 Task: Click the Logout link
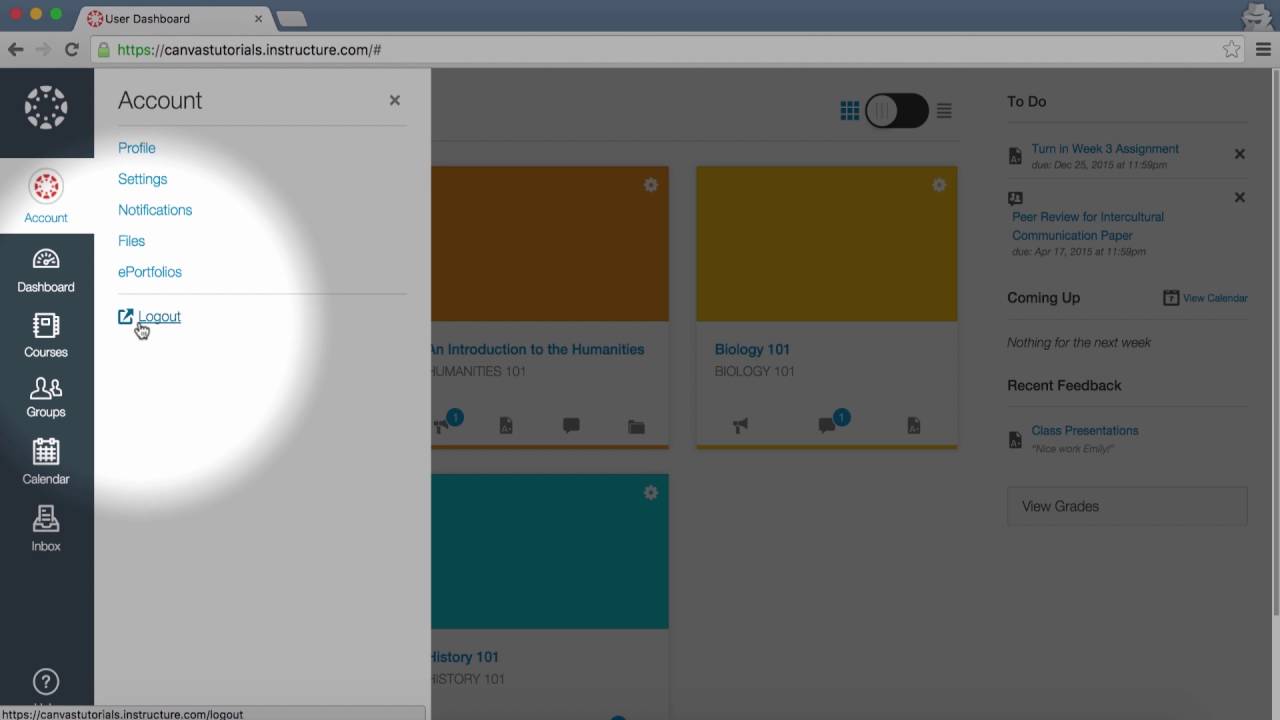tap(159, 317)
